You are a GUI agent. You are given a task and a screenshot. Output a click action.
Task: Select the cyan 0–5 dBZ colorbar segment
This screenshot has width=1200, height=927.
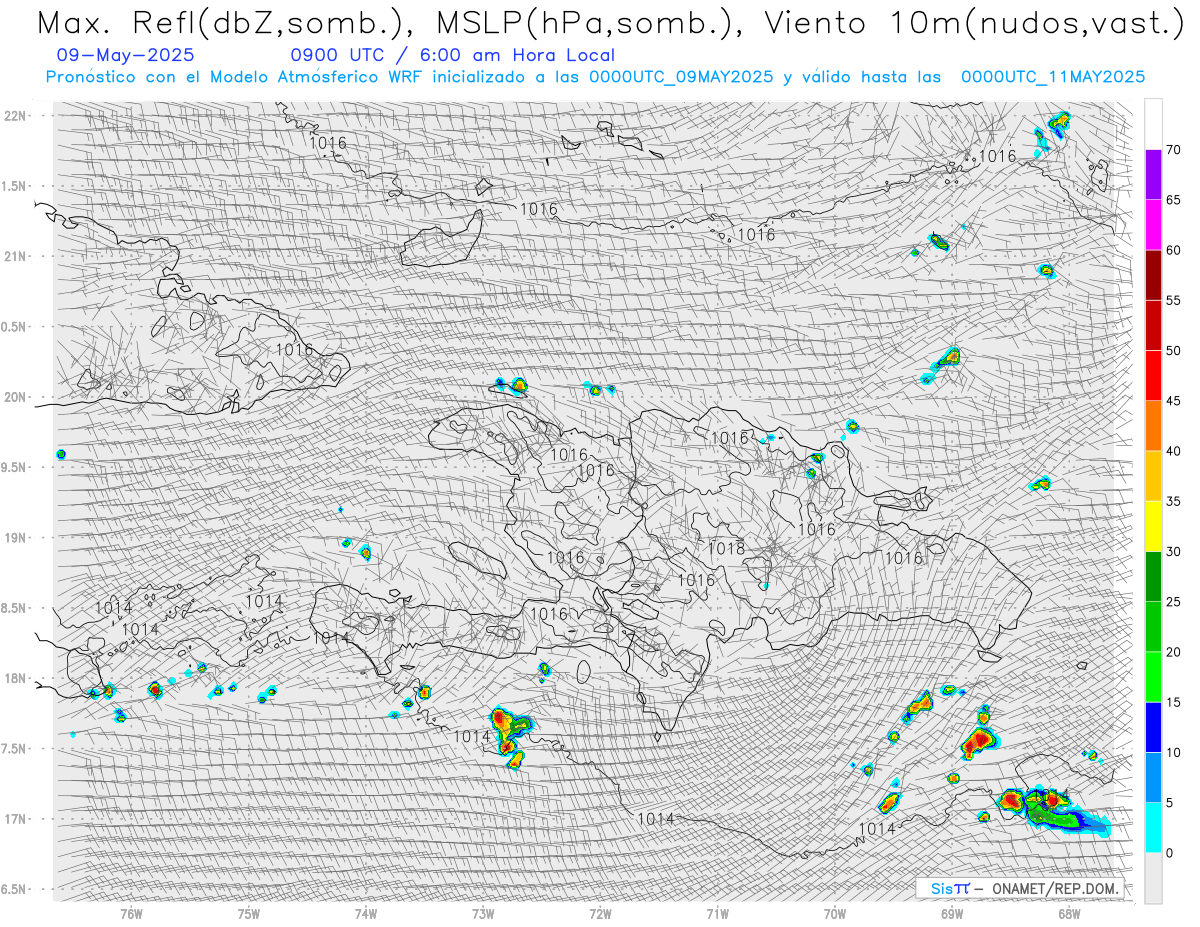(x=1153, y=828)
